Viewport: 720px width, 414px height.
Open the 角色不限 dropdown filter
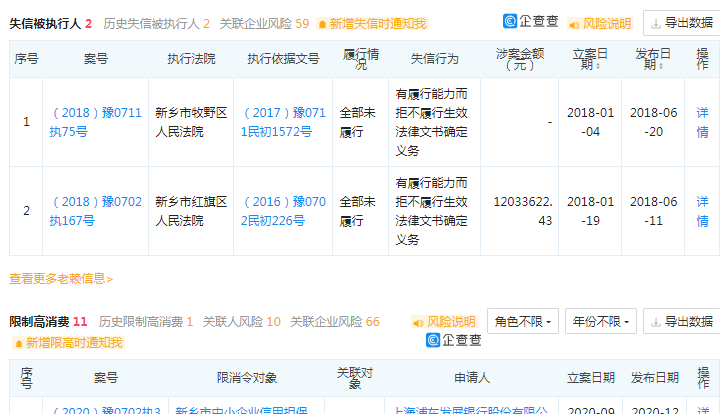522,322
